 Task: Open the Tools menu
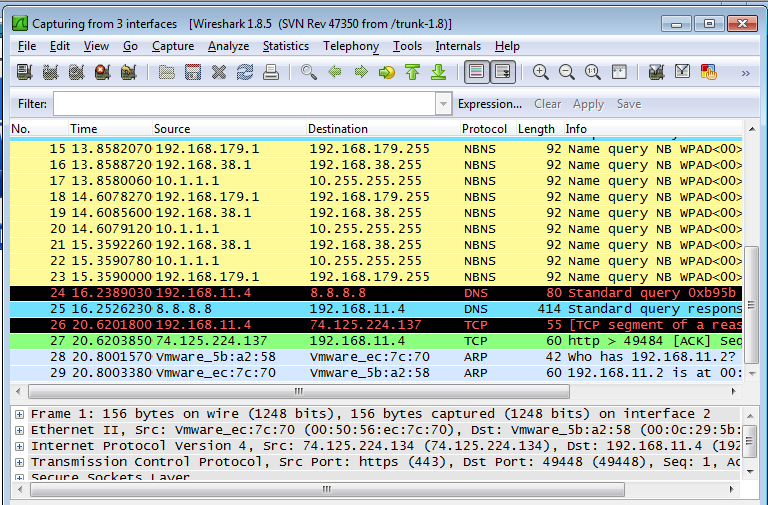coord(407,46)
